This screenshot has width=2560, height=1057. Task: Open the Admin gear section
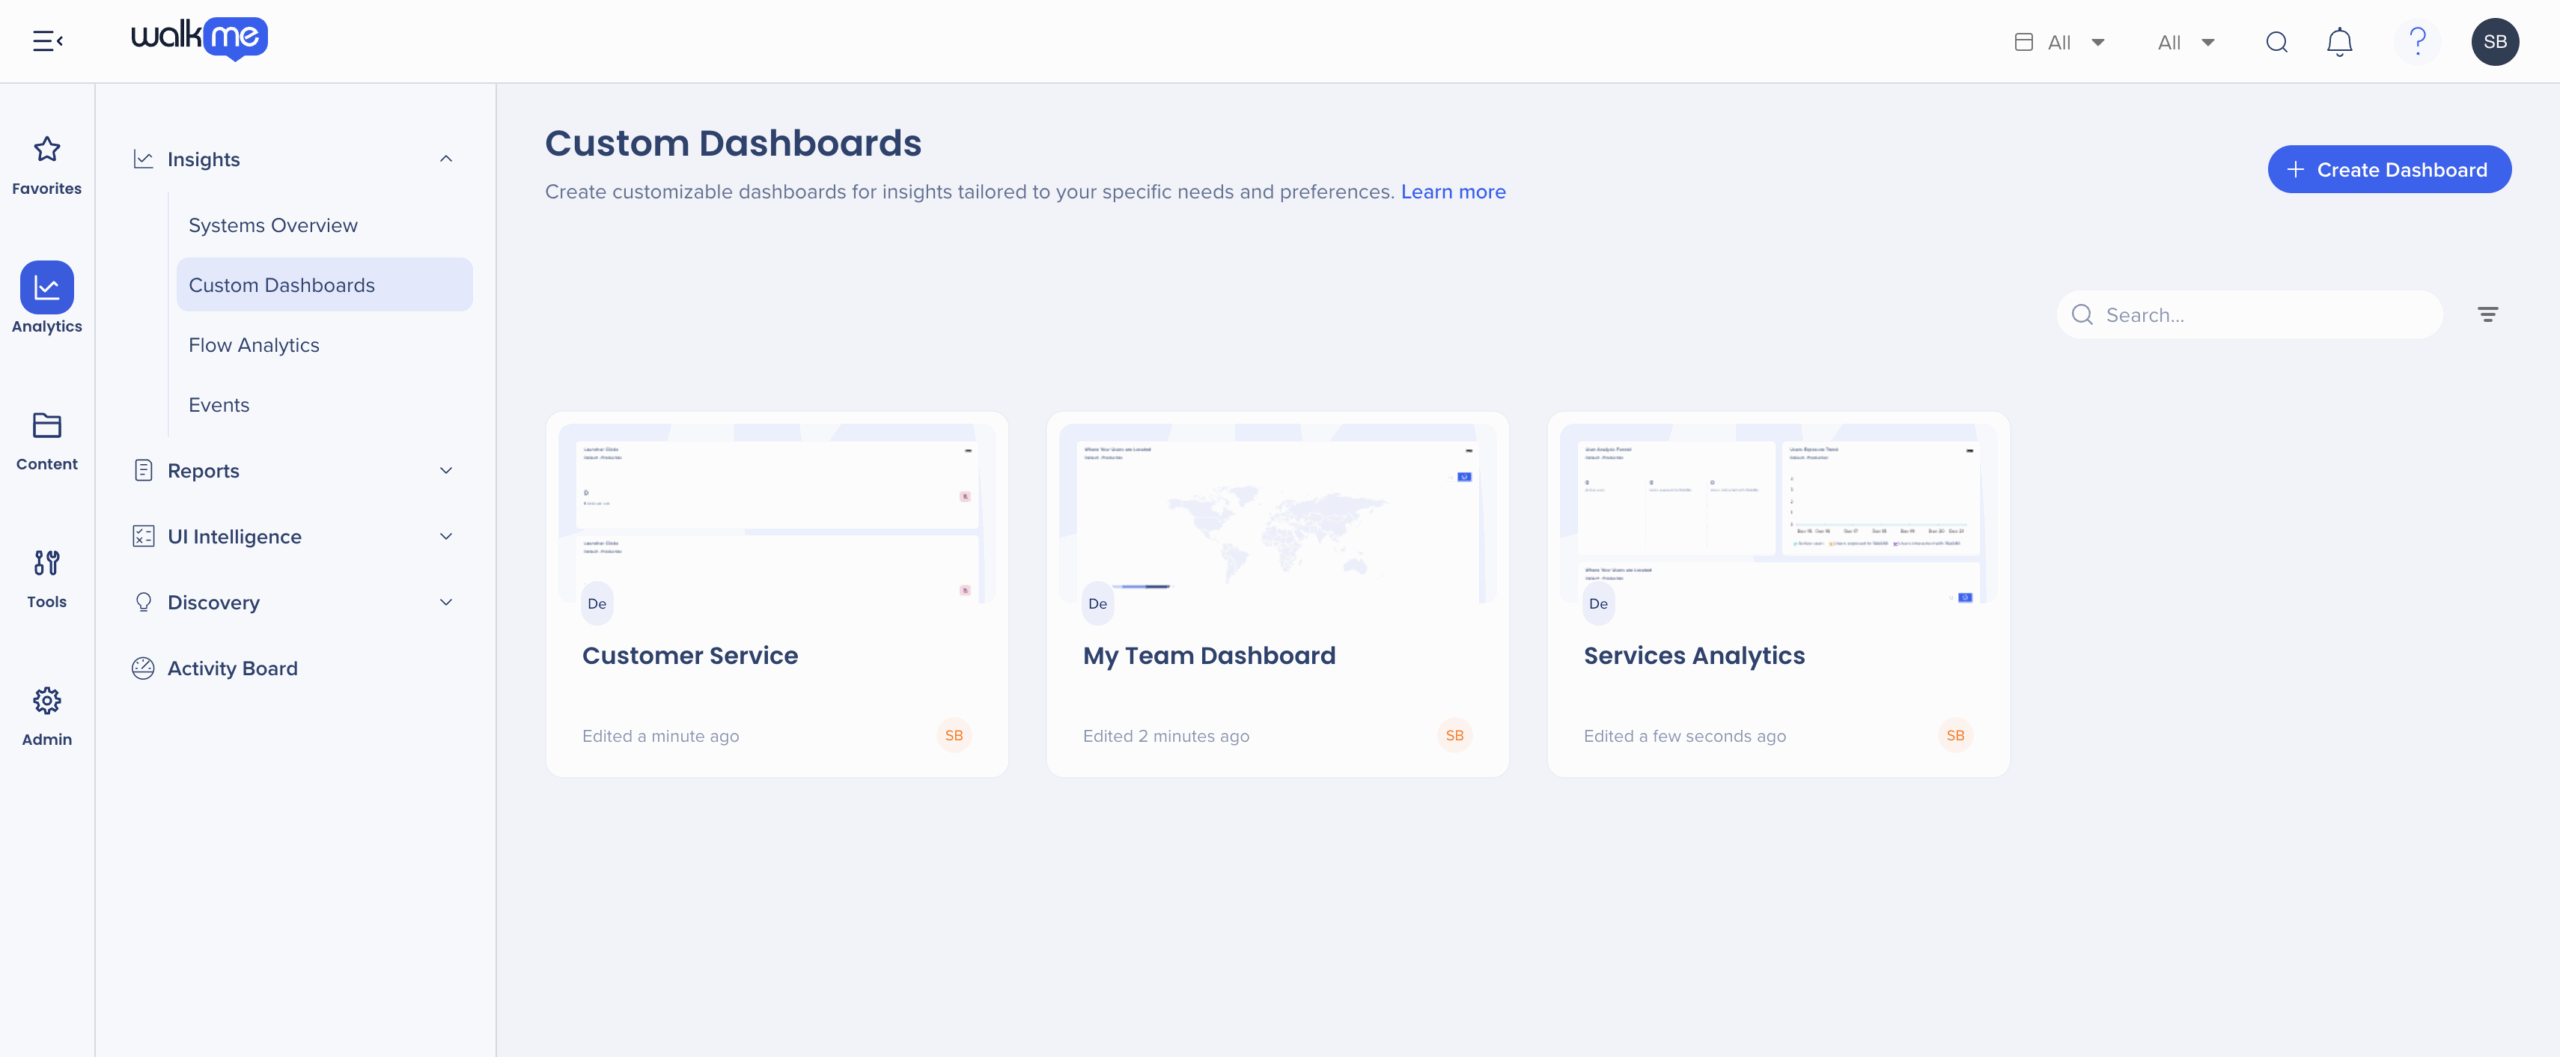[x=47, y=716]
